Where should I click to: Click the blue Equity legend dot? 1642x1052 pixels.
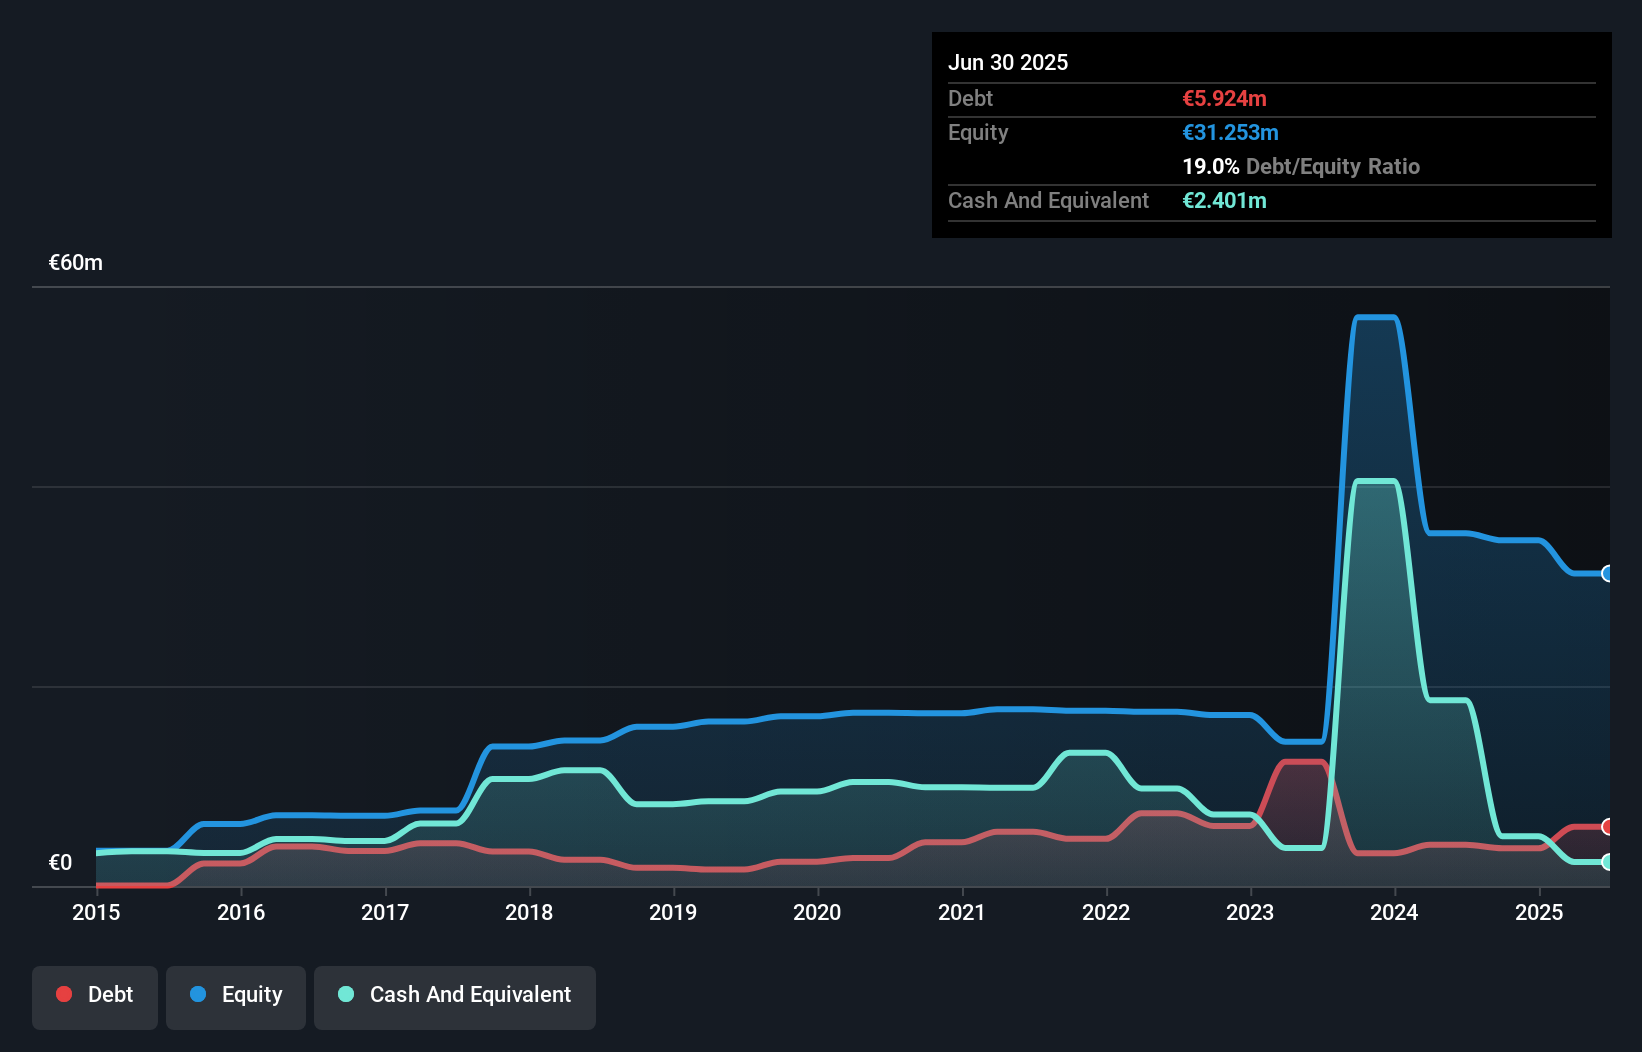(198, 994)
